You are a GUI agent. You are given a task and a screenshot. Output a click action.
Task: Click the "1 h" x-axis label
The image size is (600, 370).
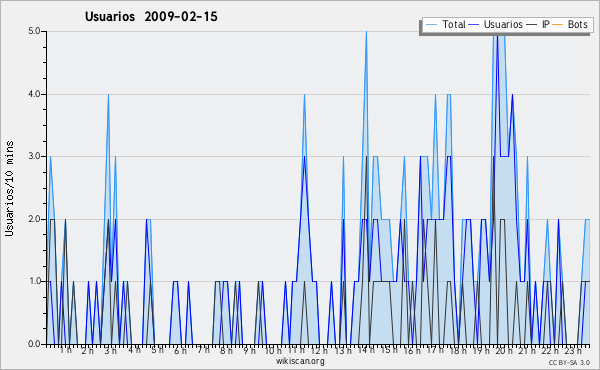tap(66, 350)
